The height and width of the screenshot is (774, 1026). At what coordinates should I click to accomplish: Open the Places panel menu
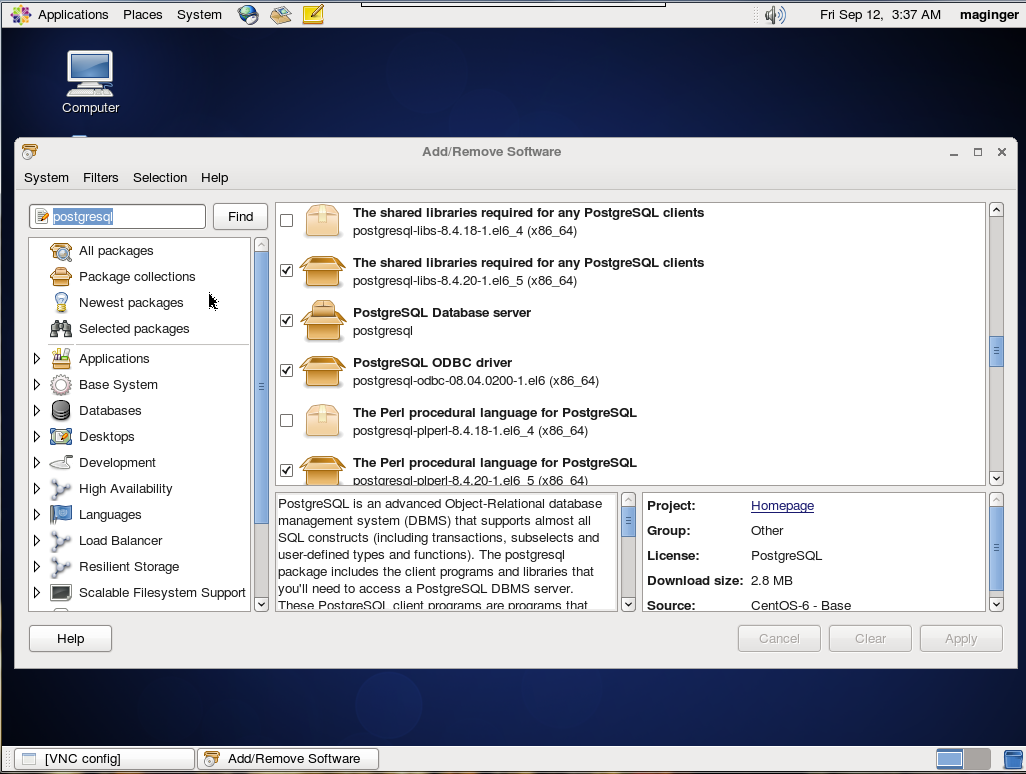[x=143, y=14]
